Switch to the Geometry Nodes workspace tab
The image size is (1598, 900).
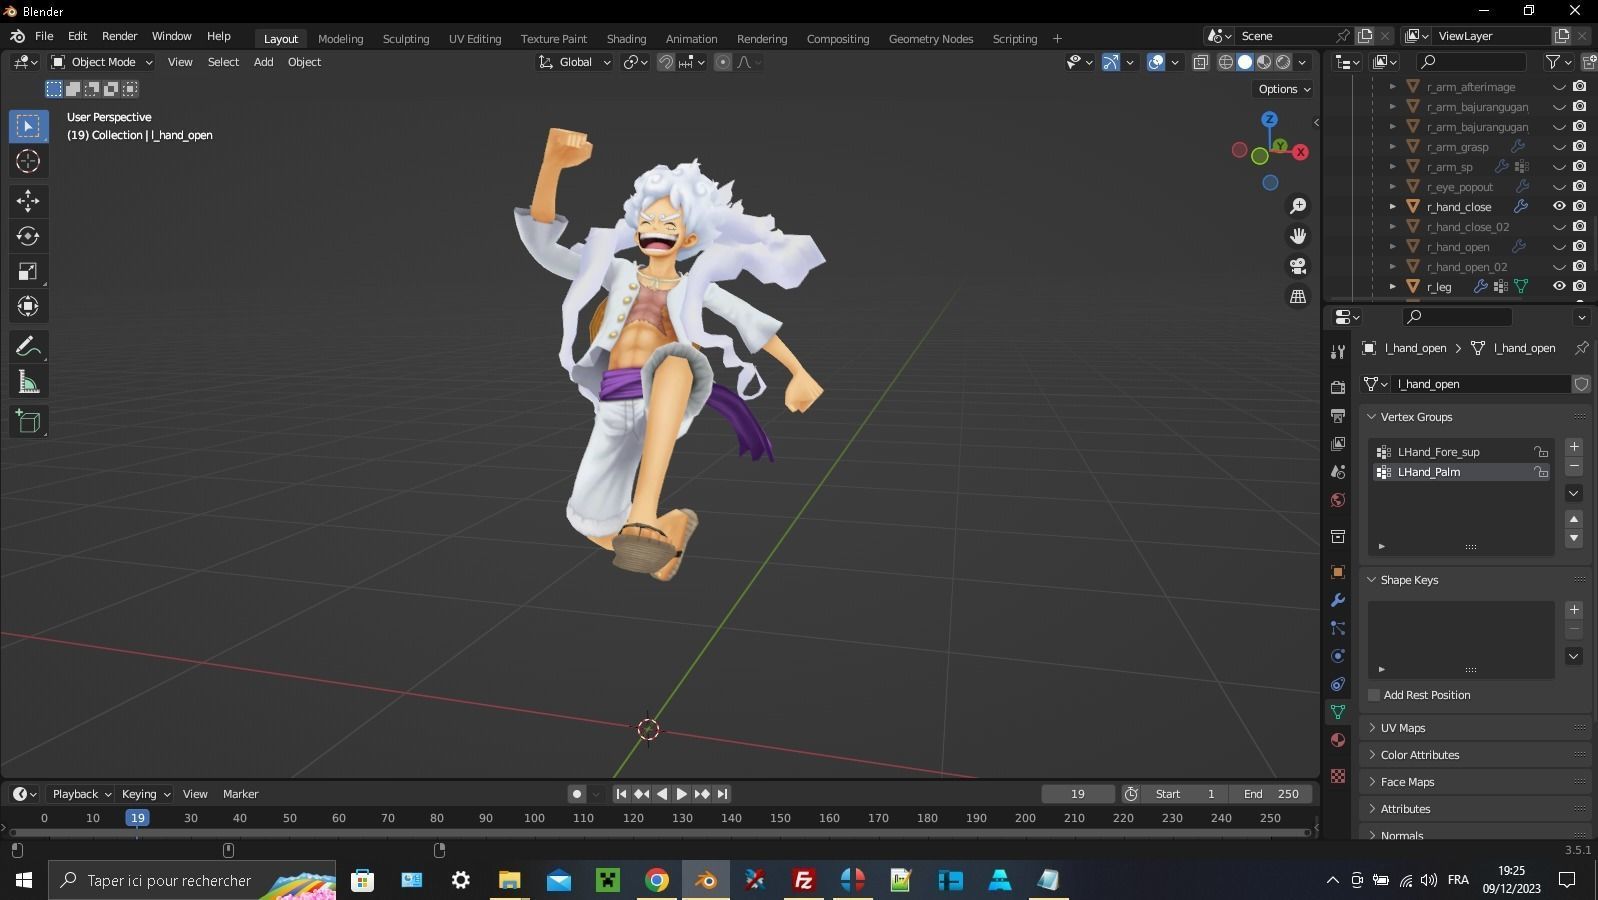[930, 39]
